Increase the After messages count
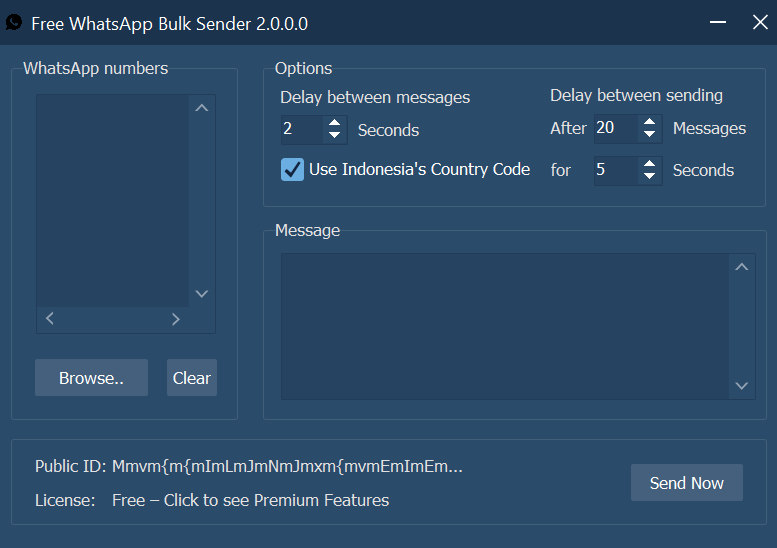 point(650,122)
